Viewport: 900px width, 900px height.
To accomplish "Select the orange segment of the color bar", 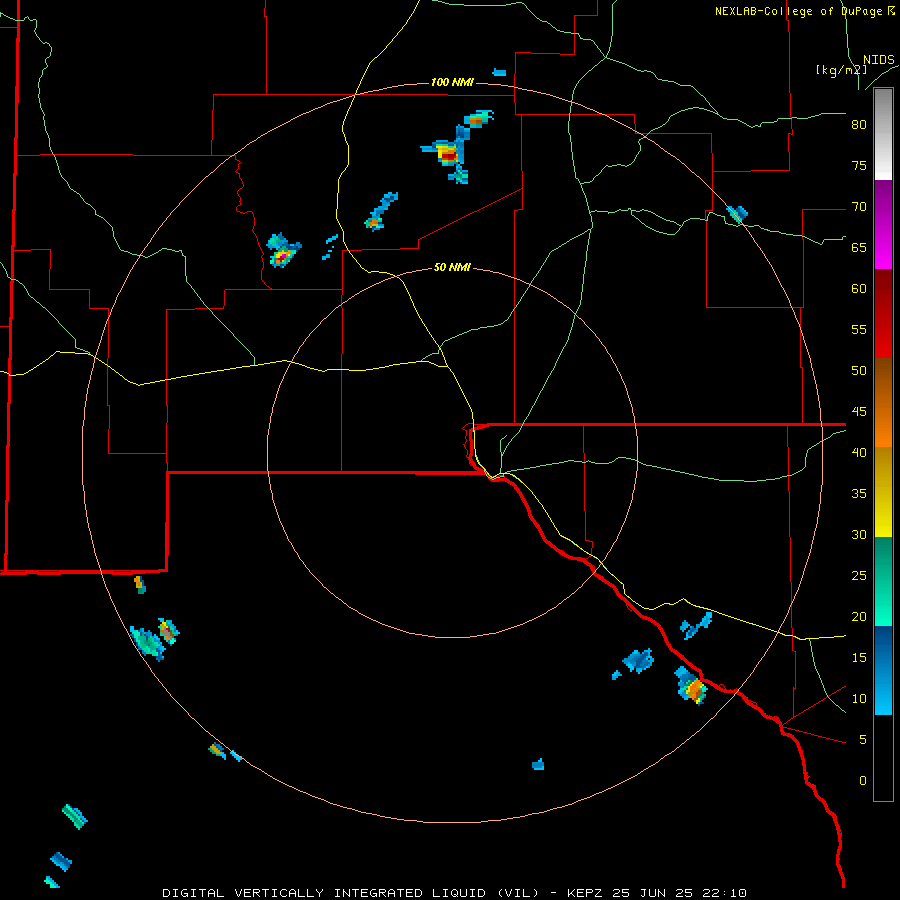I will [x=883, y=425].
